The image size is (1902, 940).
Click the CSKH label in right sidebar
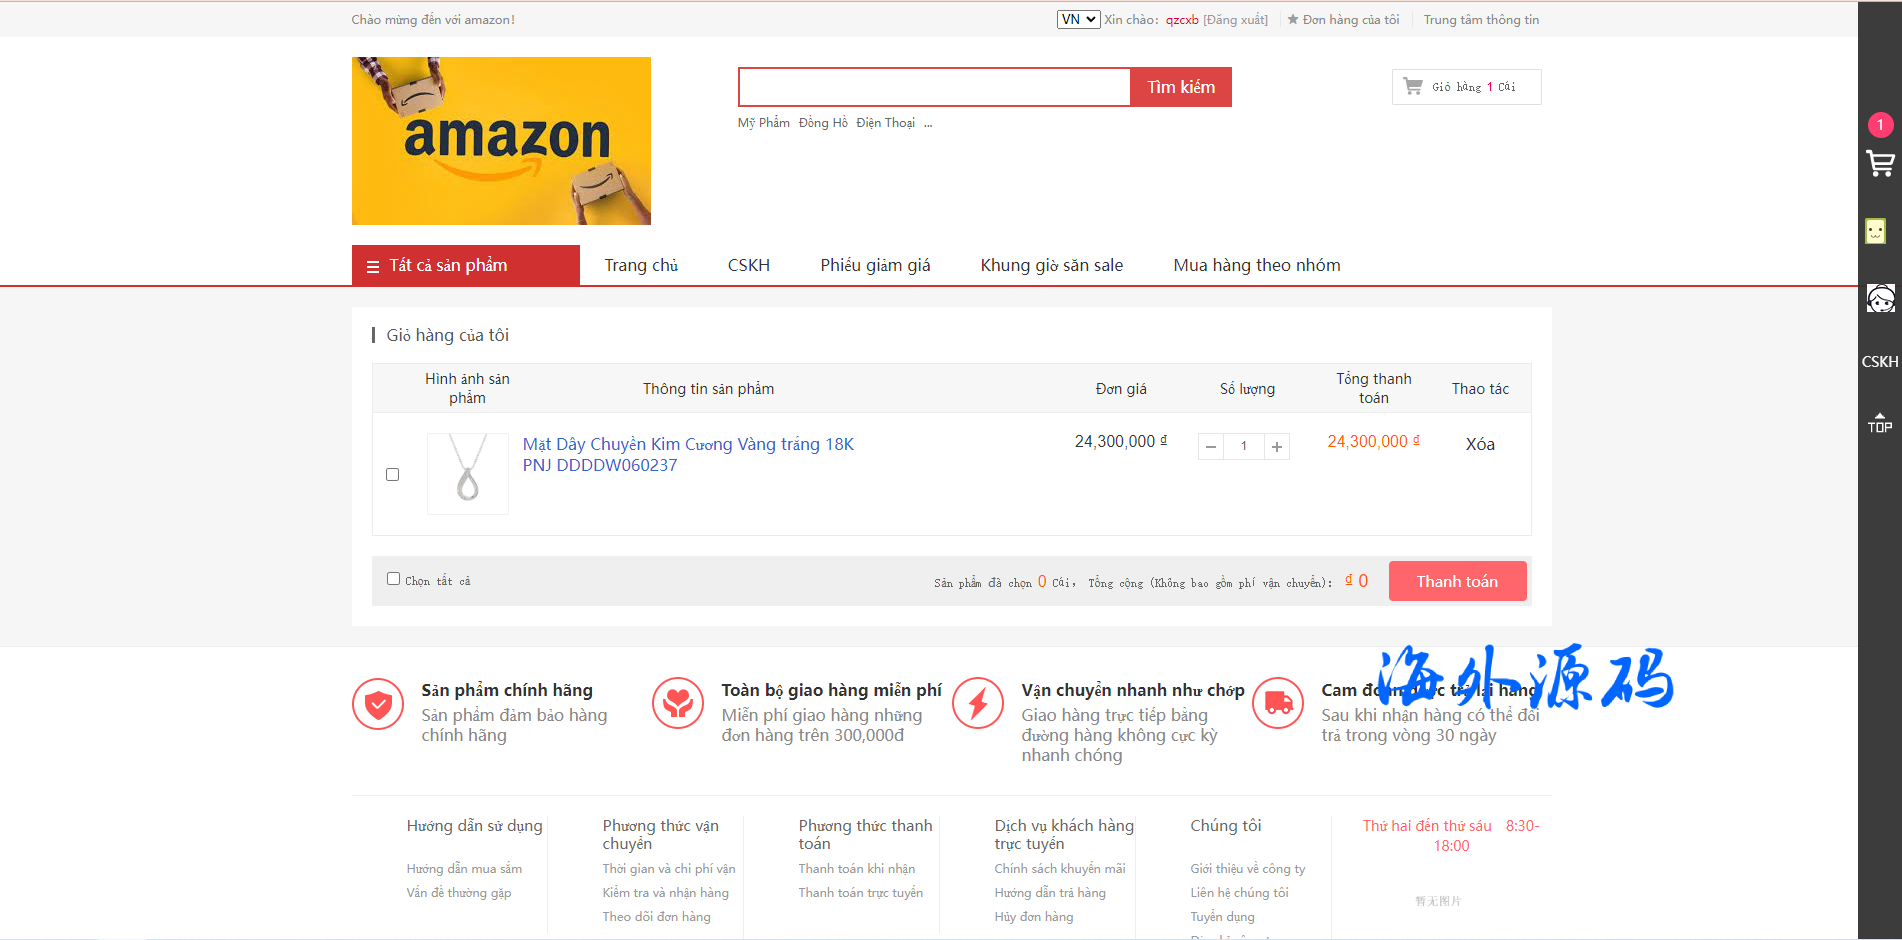point(1880,361)
